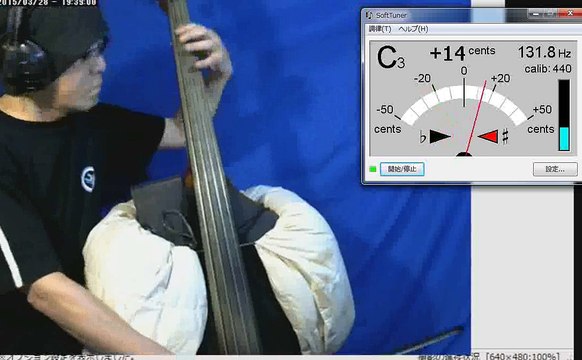Click the calib: 440 value
The image size is (582, 360).
[548, 69]
